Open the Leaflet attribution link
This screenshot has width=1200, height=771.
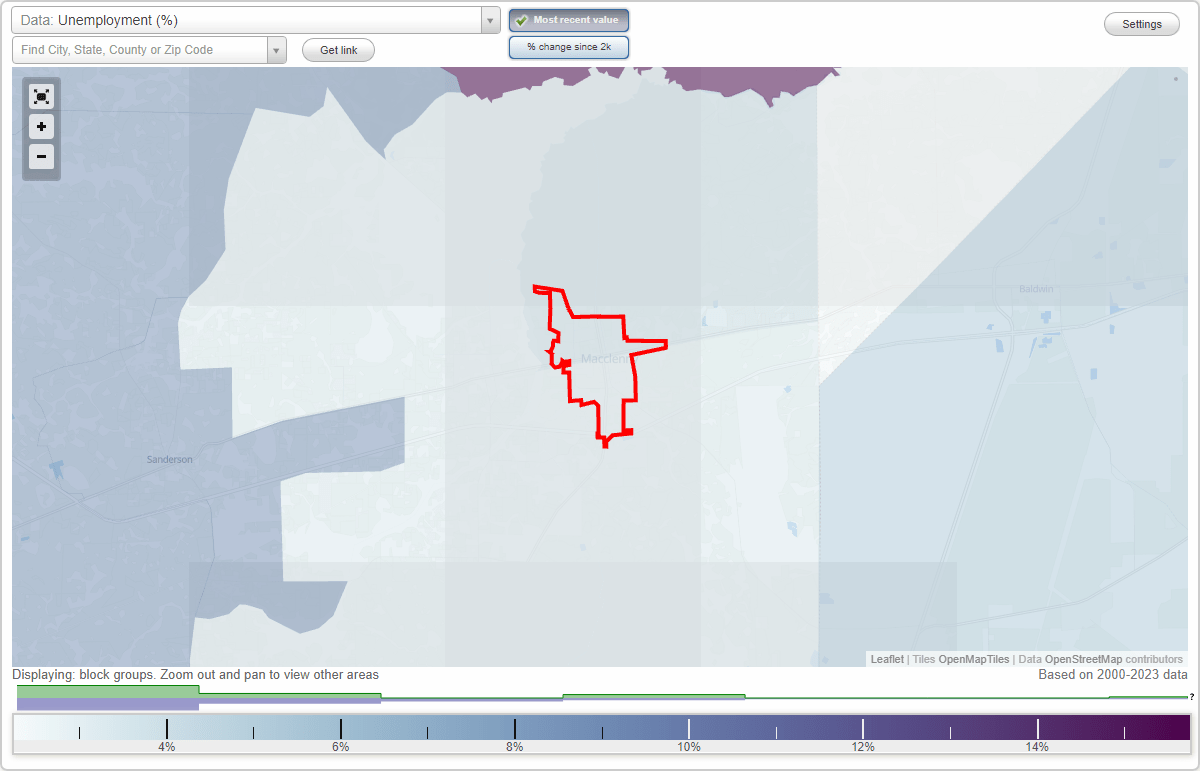click(x=887, y=659)
